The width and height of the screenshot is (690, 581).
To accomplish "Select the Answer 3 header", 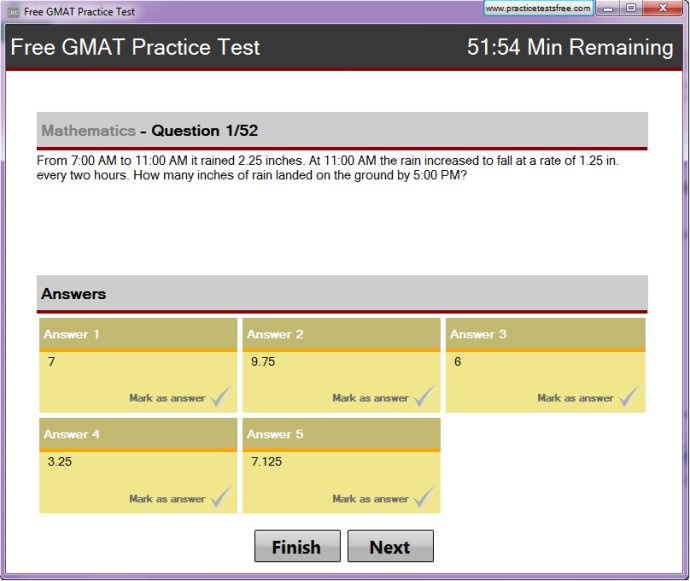I will 546,334.
